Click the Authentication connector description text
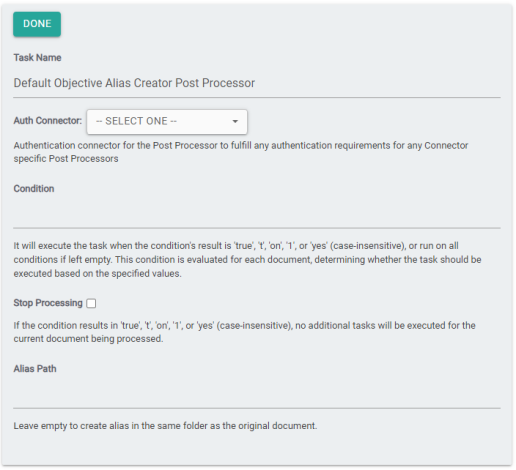 coord(241,152)
